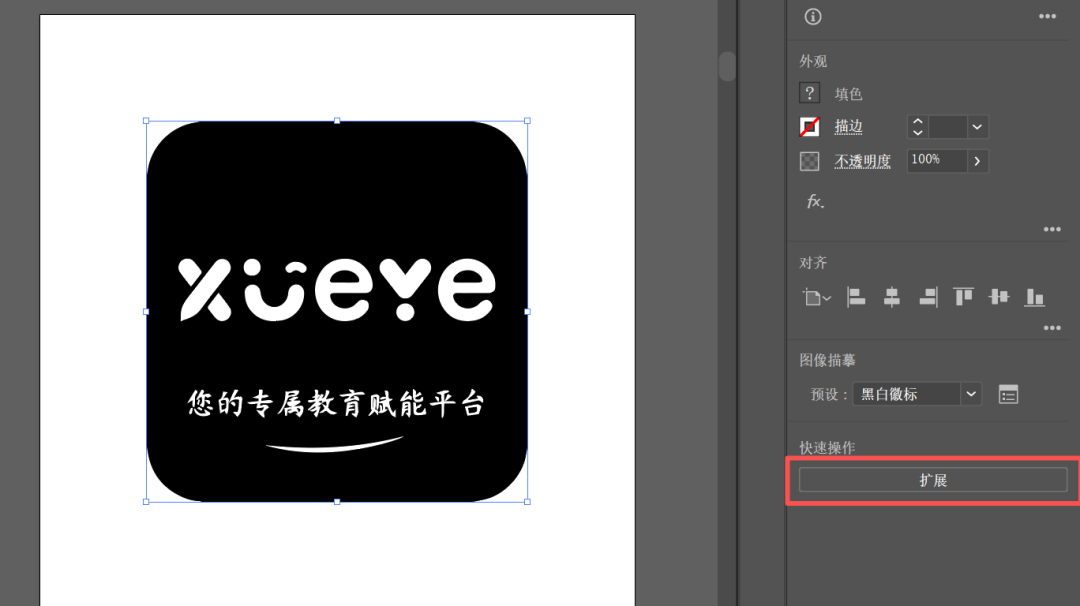
Task: Expand the opacity 100% slider arrow
Action: (x=977, y=161)
